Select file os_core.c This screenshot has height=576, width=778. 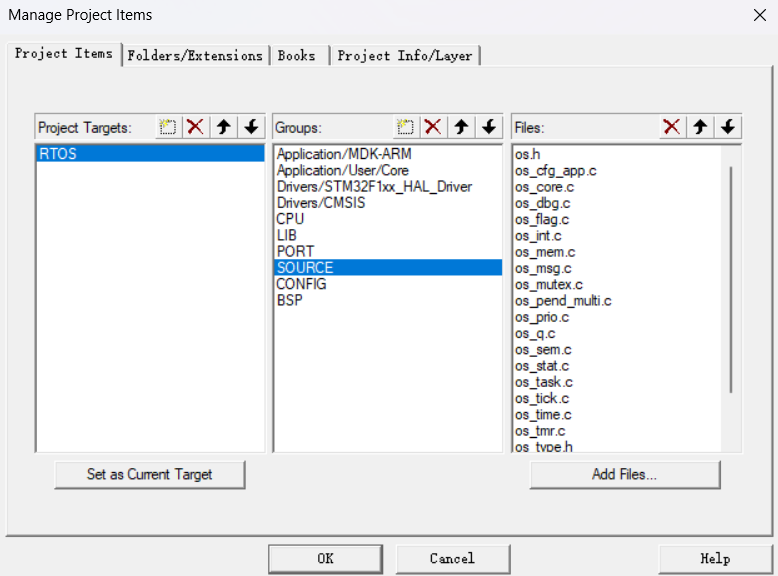(617, 187)
